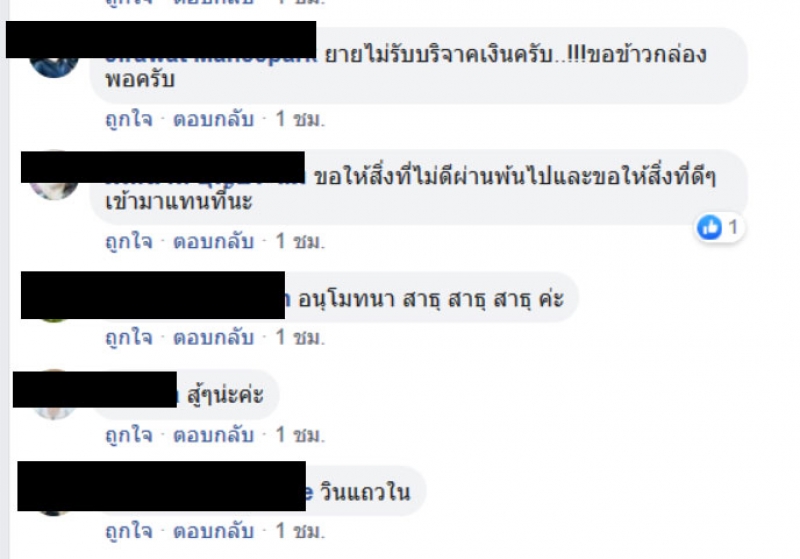This screenshot has height=559, width=800.
Task: Like (ถูกใจ) the สู้ๆน่ะค่ะ comment
Action: point(129,435)
